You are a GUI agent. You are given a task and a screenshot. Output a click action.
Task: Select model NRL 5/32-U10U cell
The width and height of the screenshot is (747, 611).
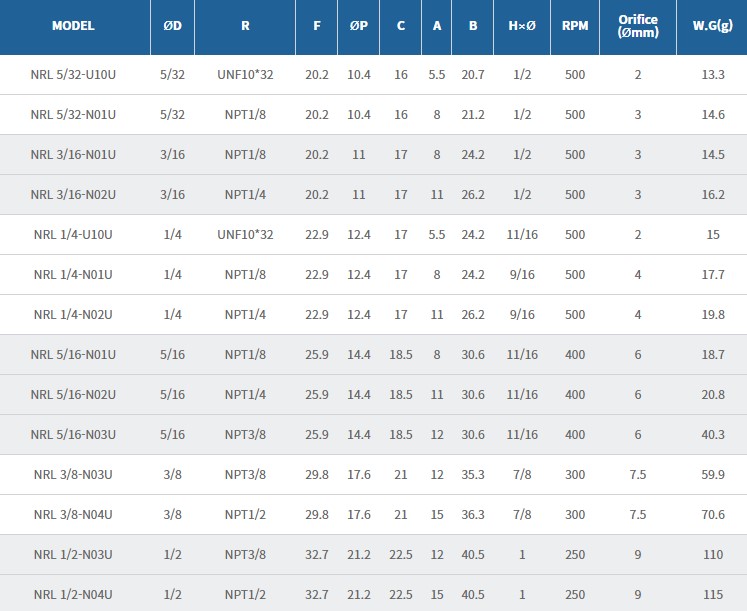coord(73,75)
